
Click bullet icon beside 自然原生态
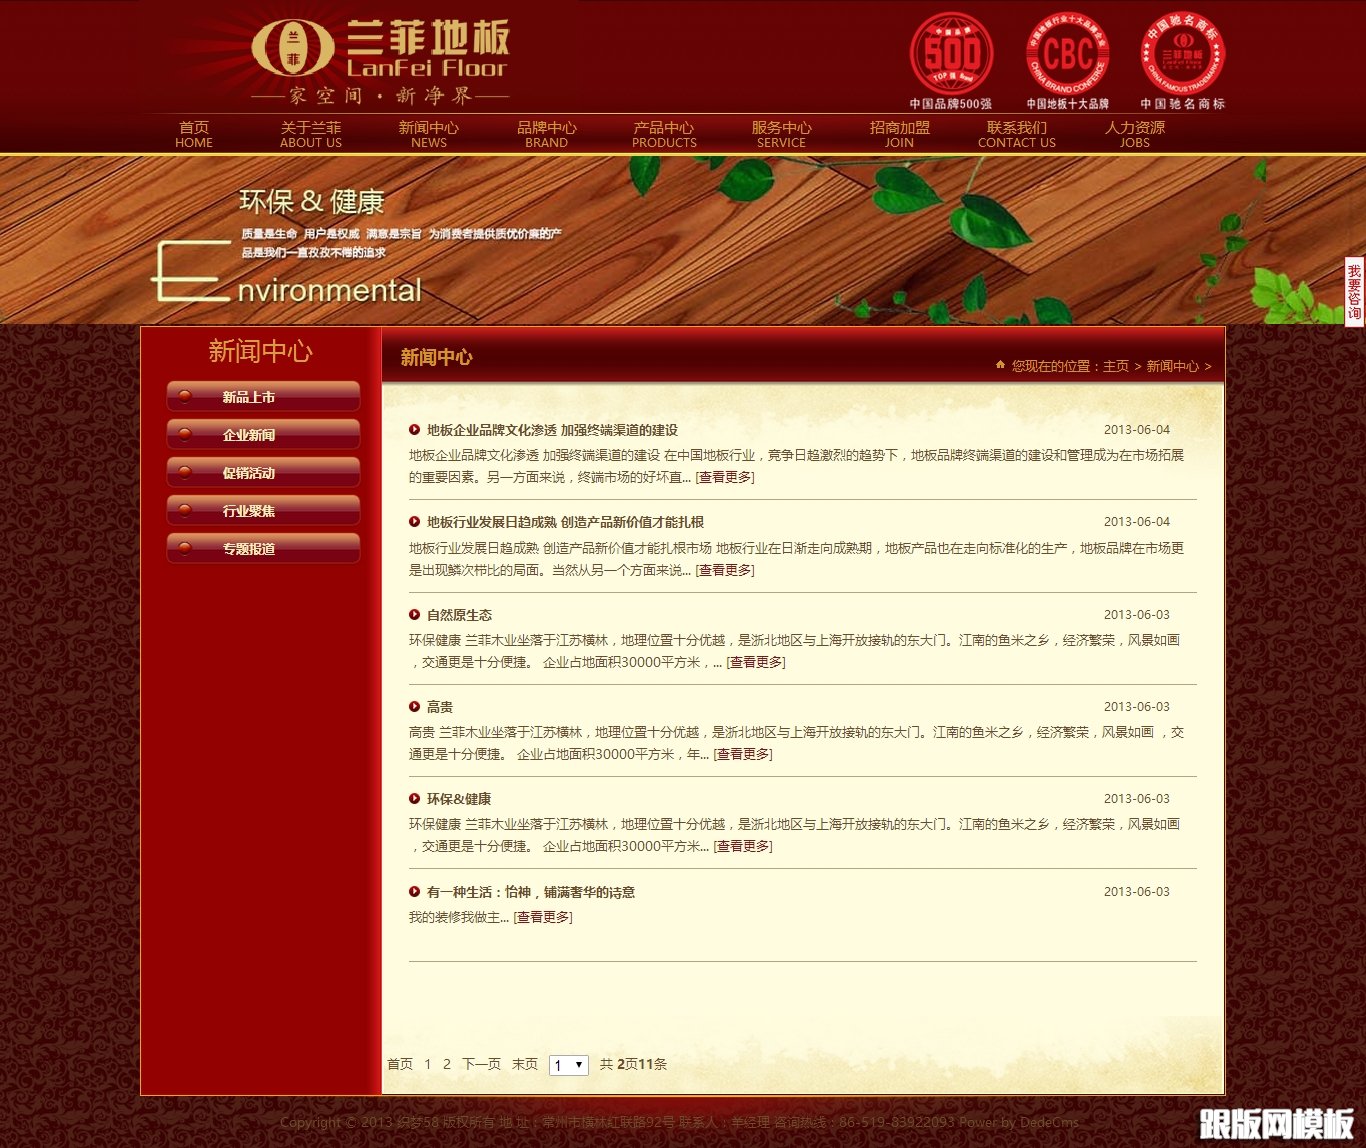coord(414,615)
